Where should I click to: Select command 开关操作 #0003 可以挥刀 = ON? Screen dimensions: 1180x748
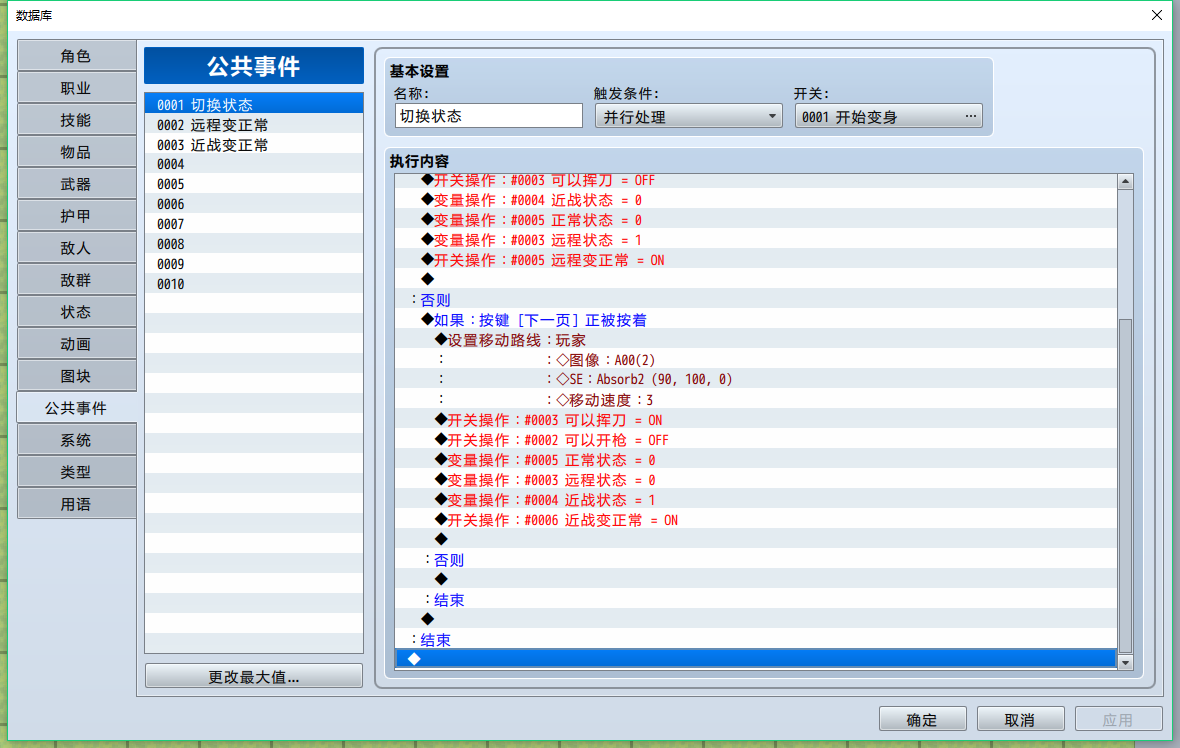click(756, 420)
